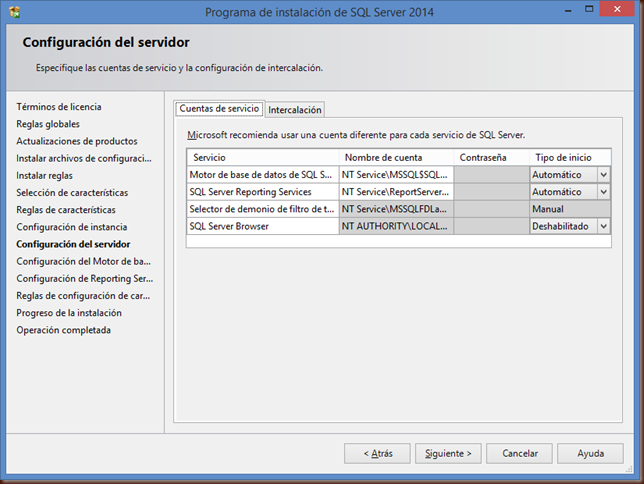The width and height of the screenshot is (644, 484).
Task: Click the NT AUTHORITY\LOCAL... account cell
Action: click(396, 226)
